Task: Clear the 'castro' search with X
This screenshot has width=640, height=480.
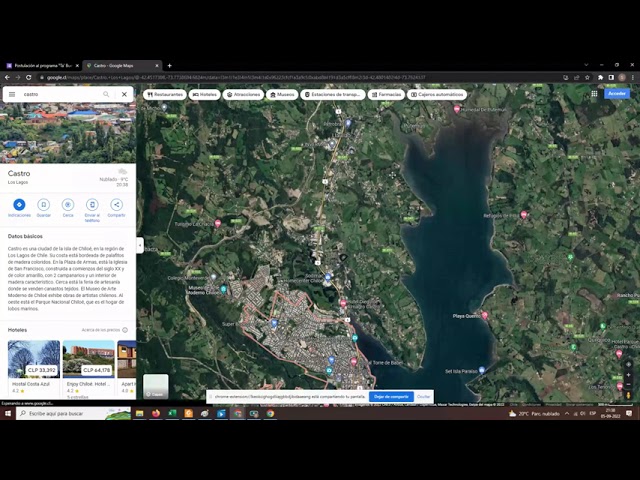Action: (124, 94)
